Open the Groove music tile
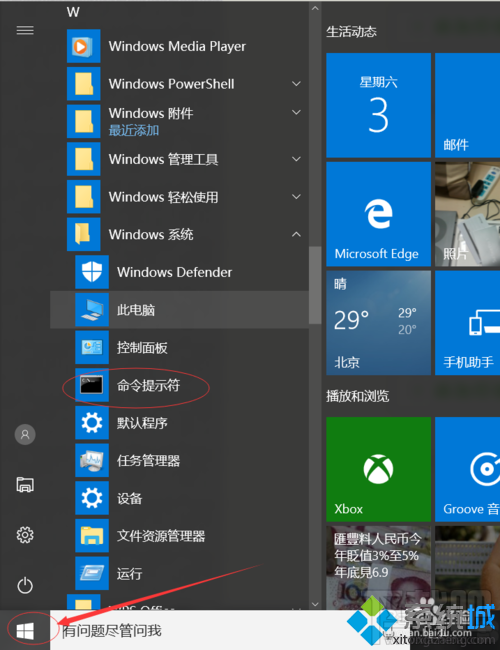The width and height of the screenshot is (500, 650). (467, 469)
